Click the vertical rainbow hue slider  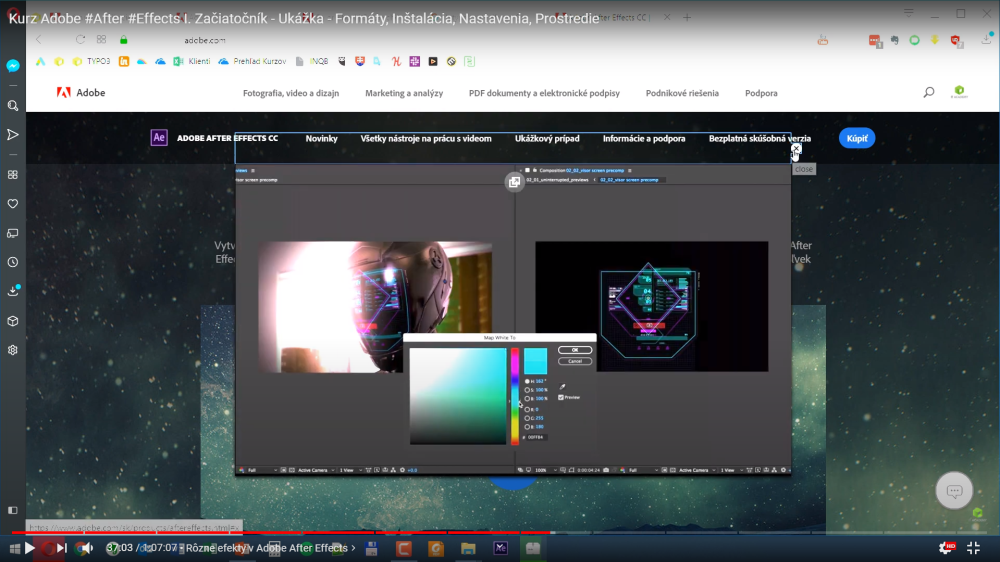pos(516,396)
